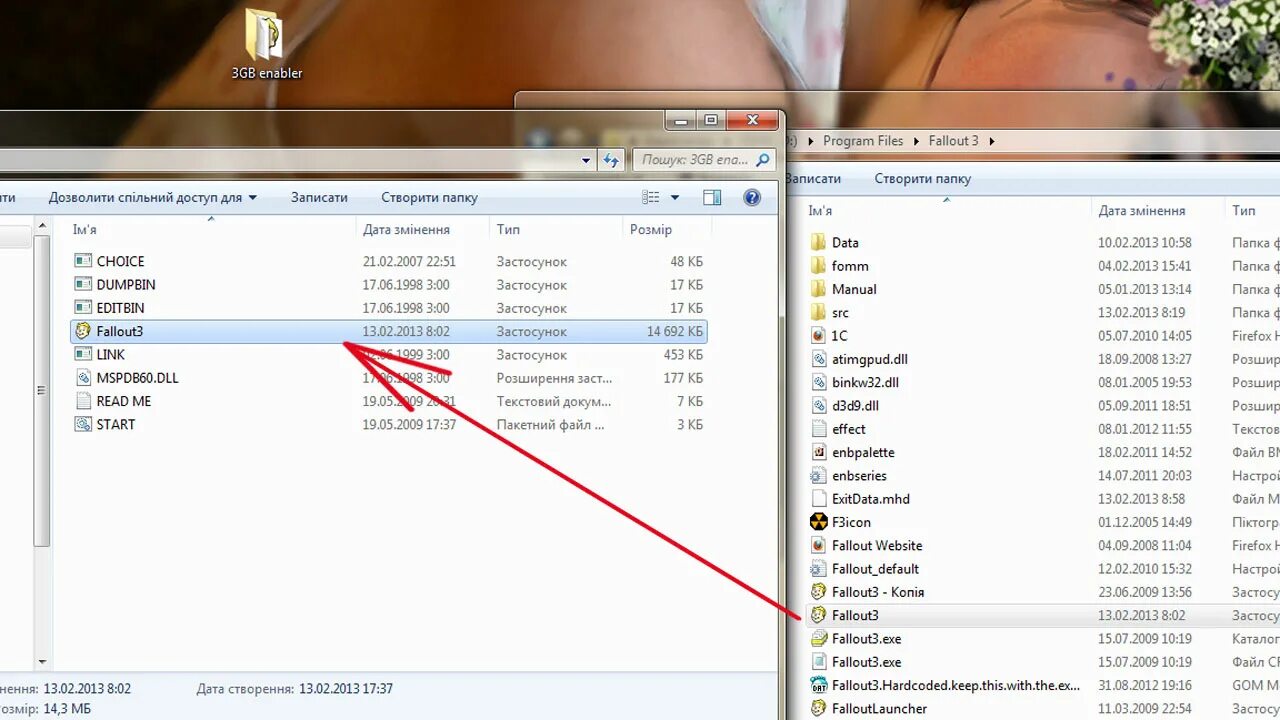Click the Fallout 3 breadcrumb
1280x720 pixels.
(x=953, y=141)
